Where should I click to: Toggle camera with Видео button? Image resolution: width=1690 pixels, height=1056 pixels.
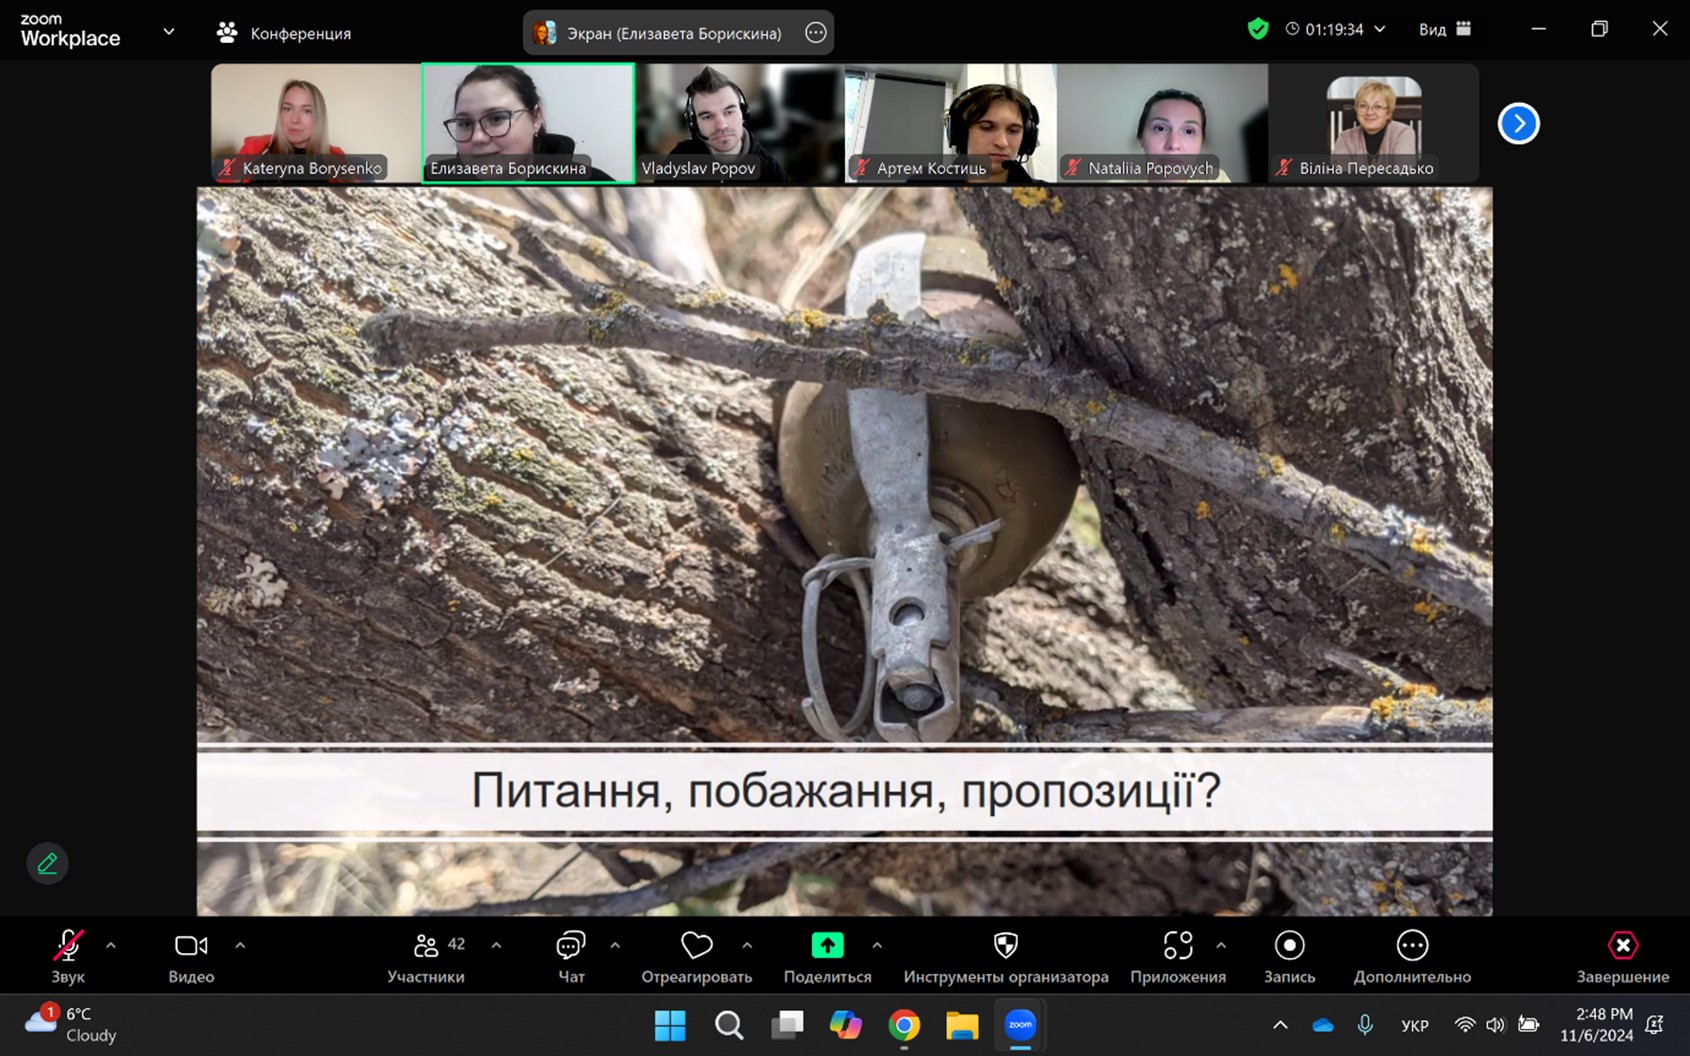tap(191, 946)
